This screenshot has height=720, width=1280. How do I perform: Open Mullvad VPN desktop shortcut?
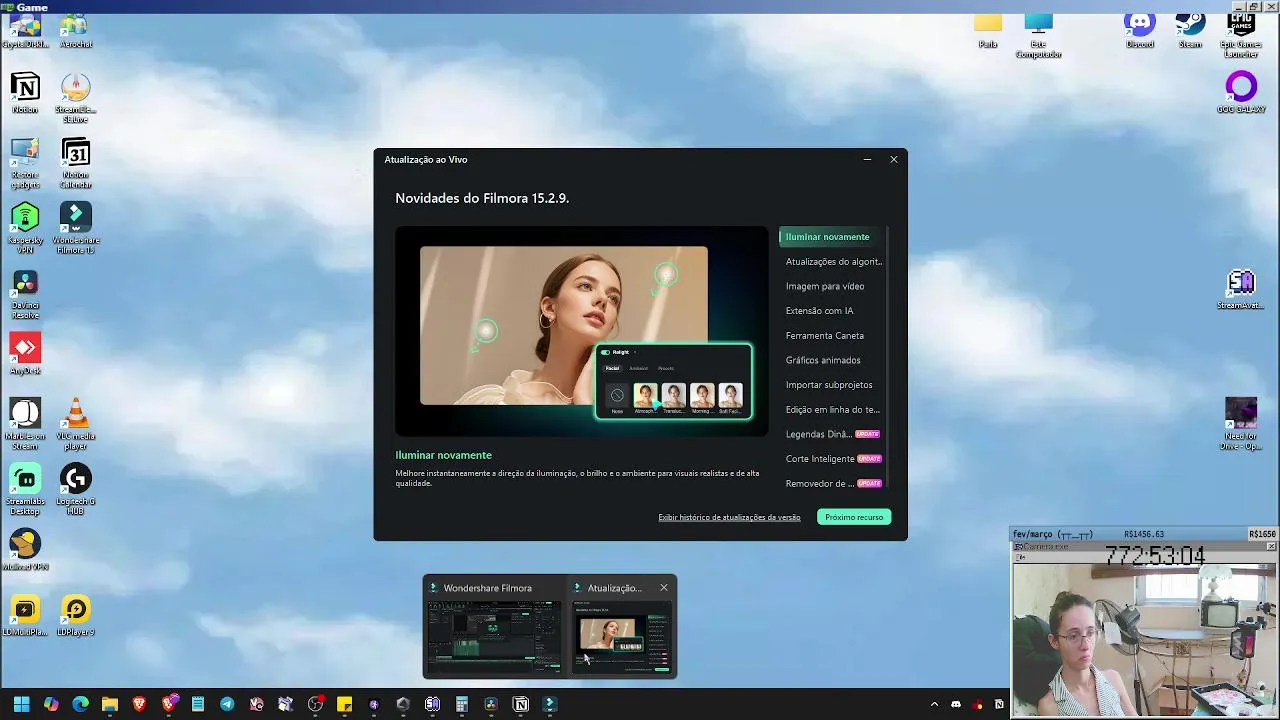tap(25, 550)
